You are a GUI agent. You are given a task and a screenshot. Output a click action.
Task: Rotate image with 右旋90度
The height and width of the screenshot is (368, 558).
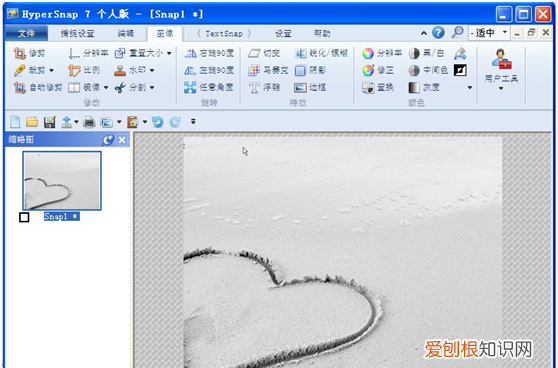(x=209, y=53)
